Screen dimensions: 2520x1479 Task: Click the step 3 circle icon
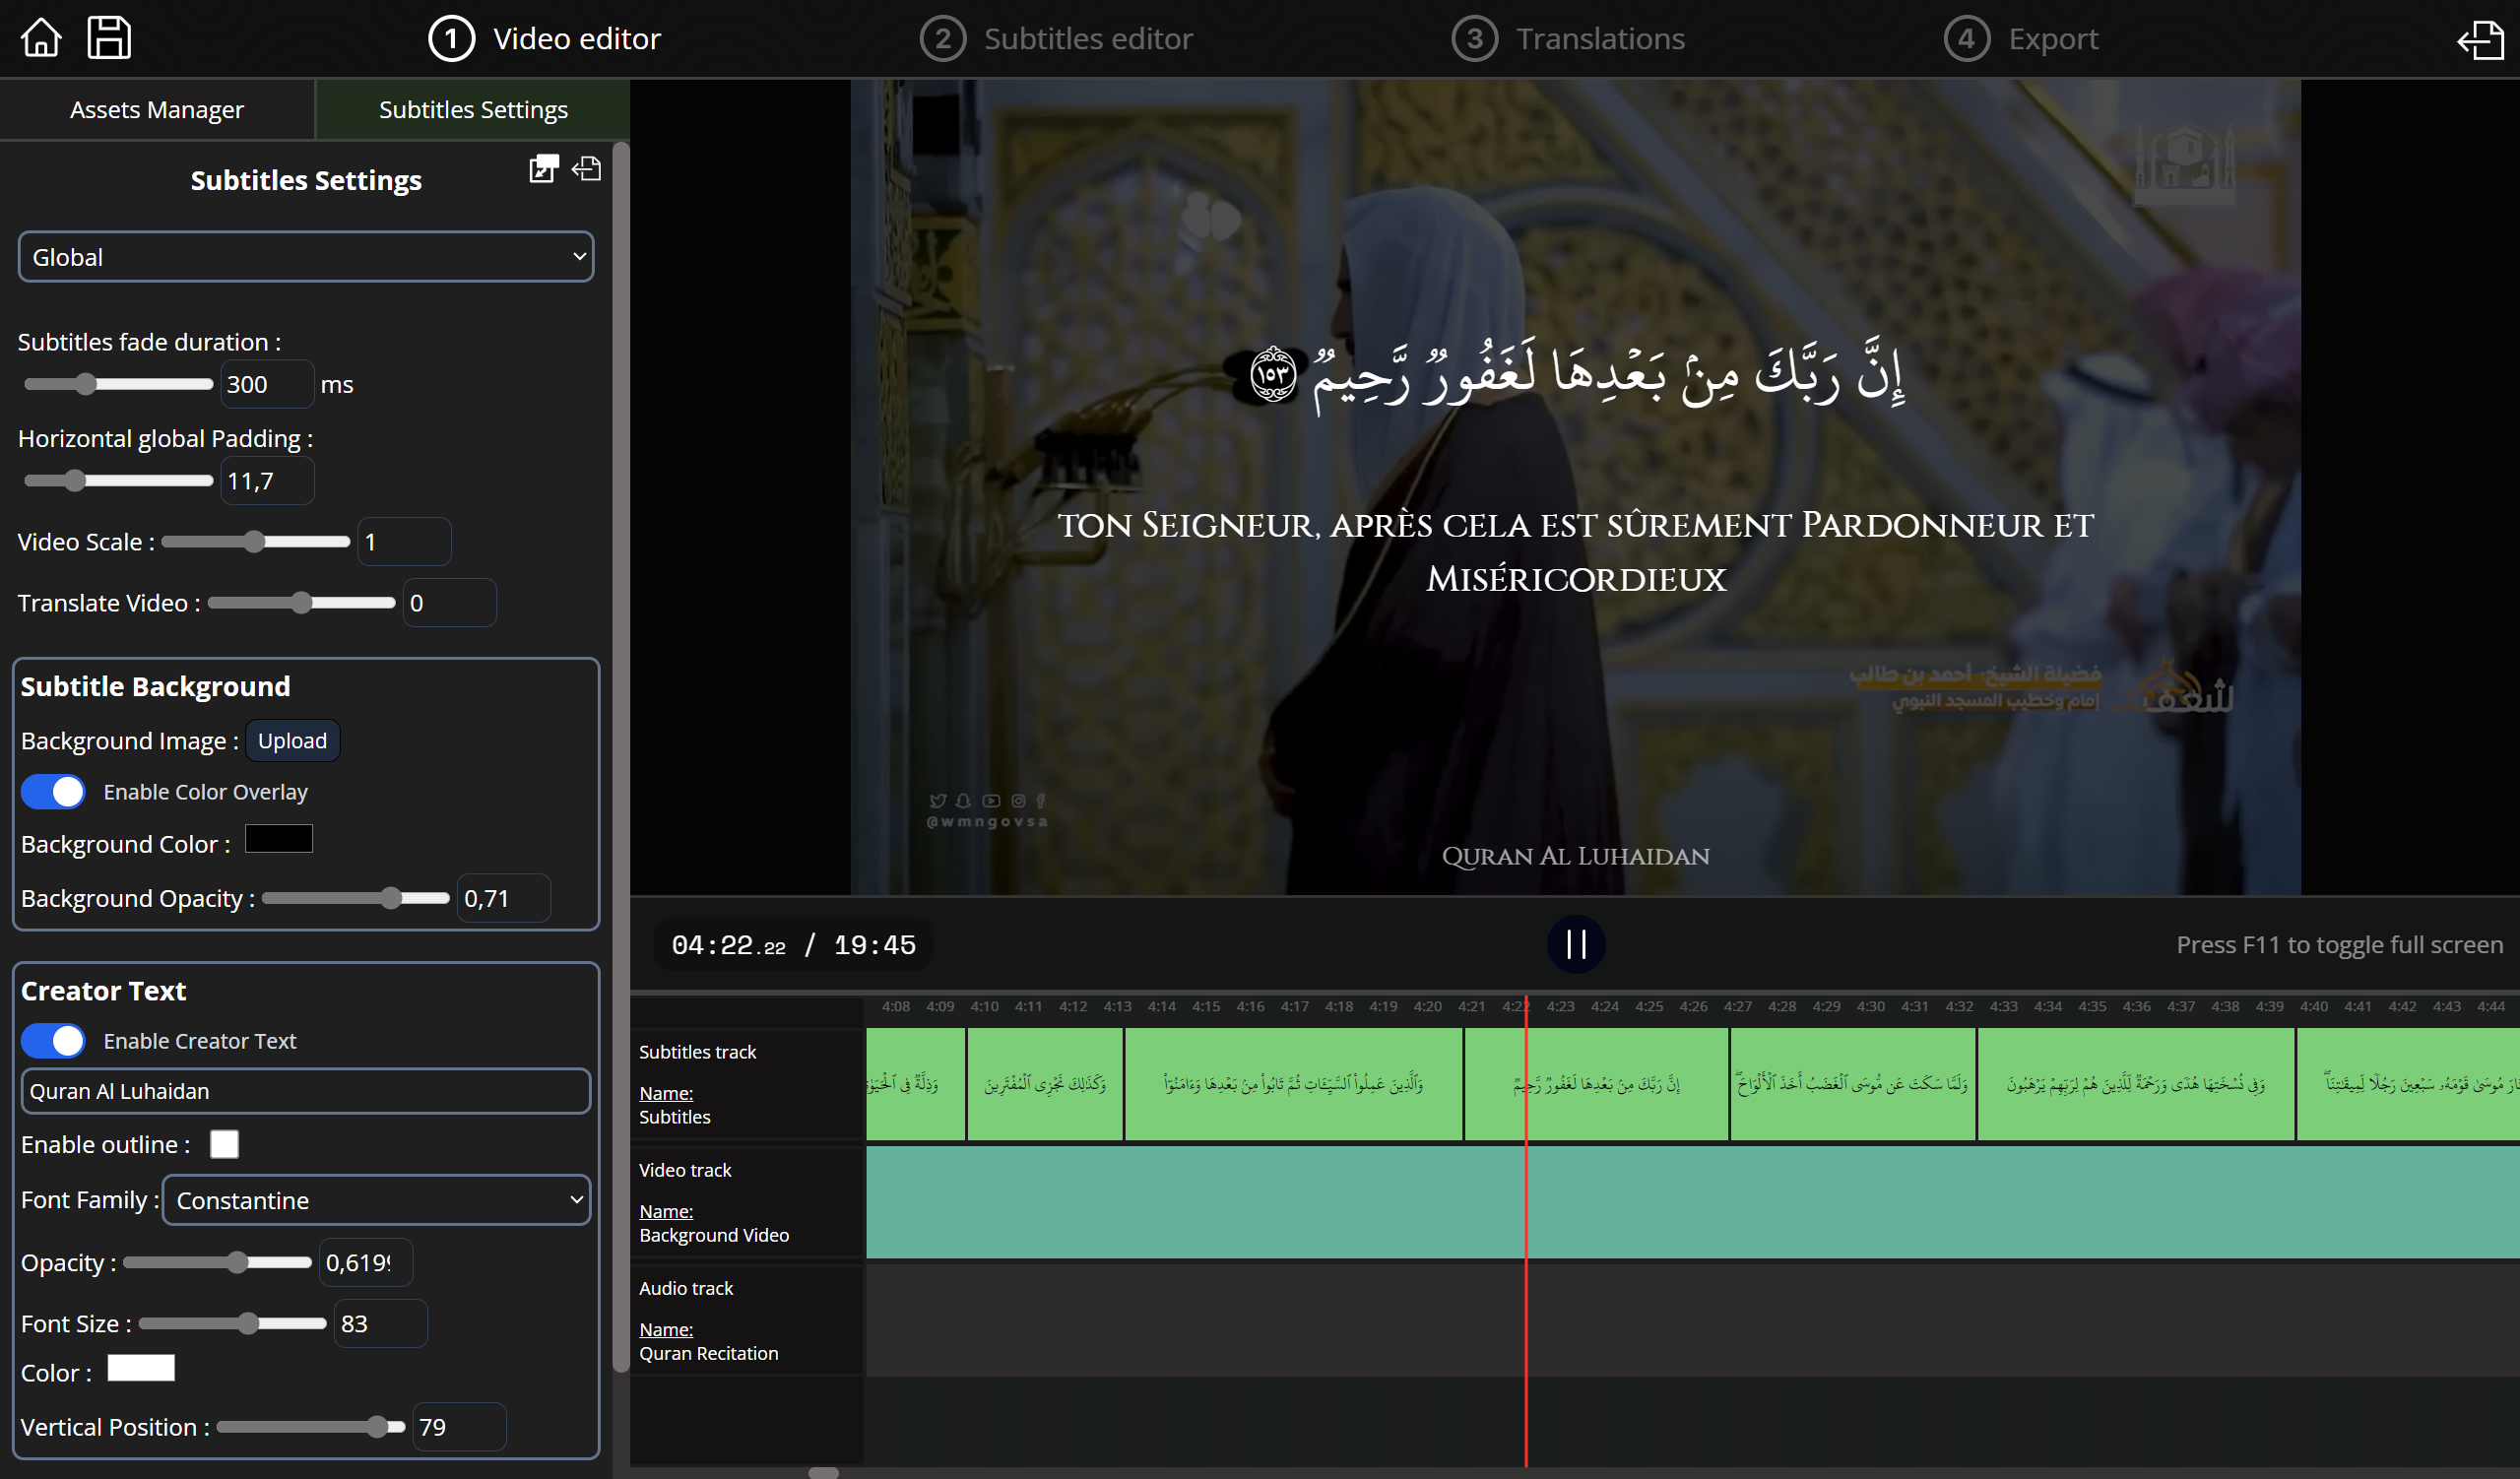pos(1474,39)
